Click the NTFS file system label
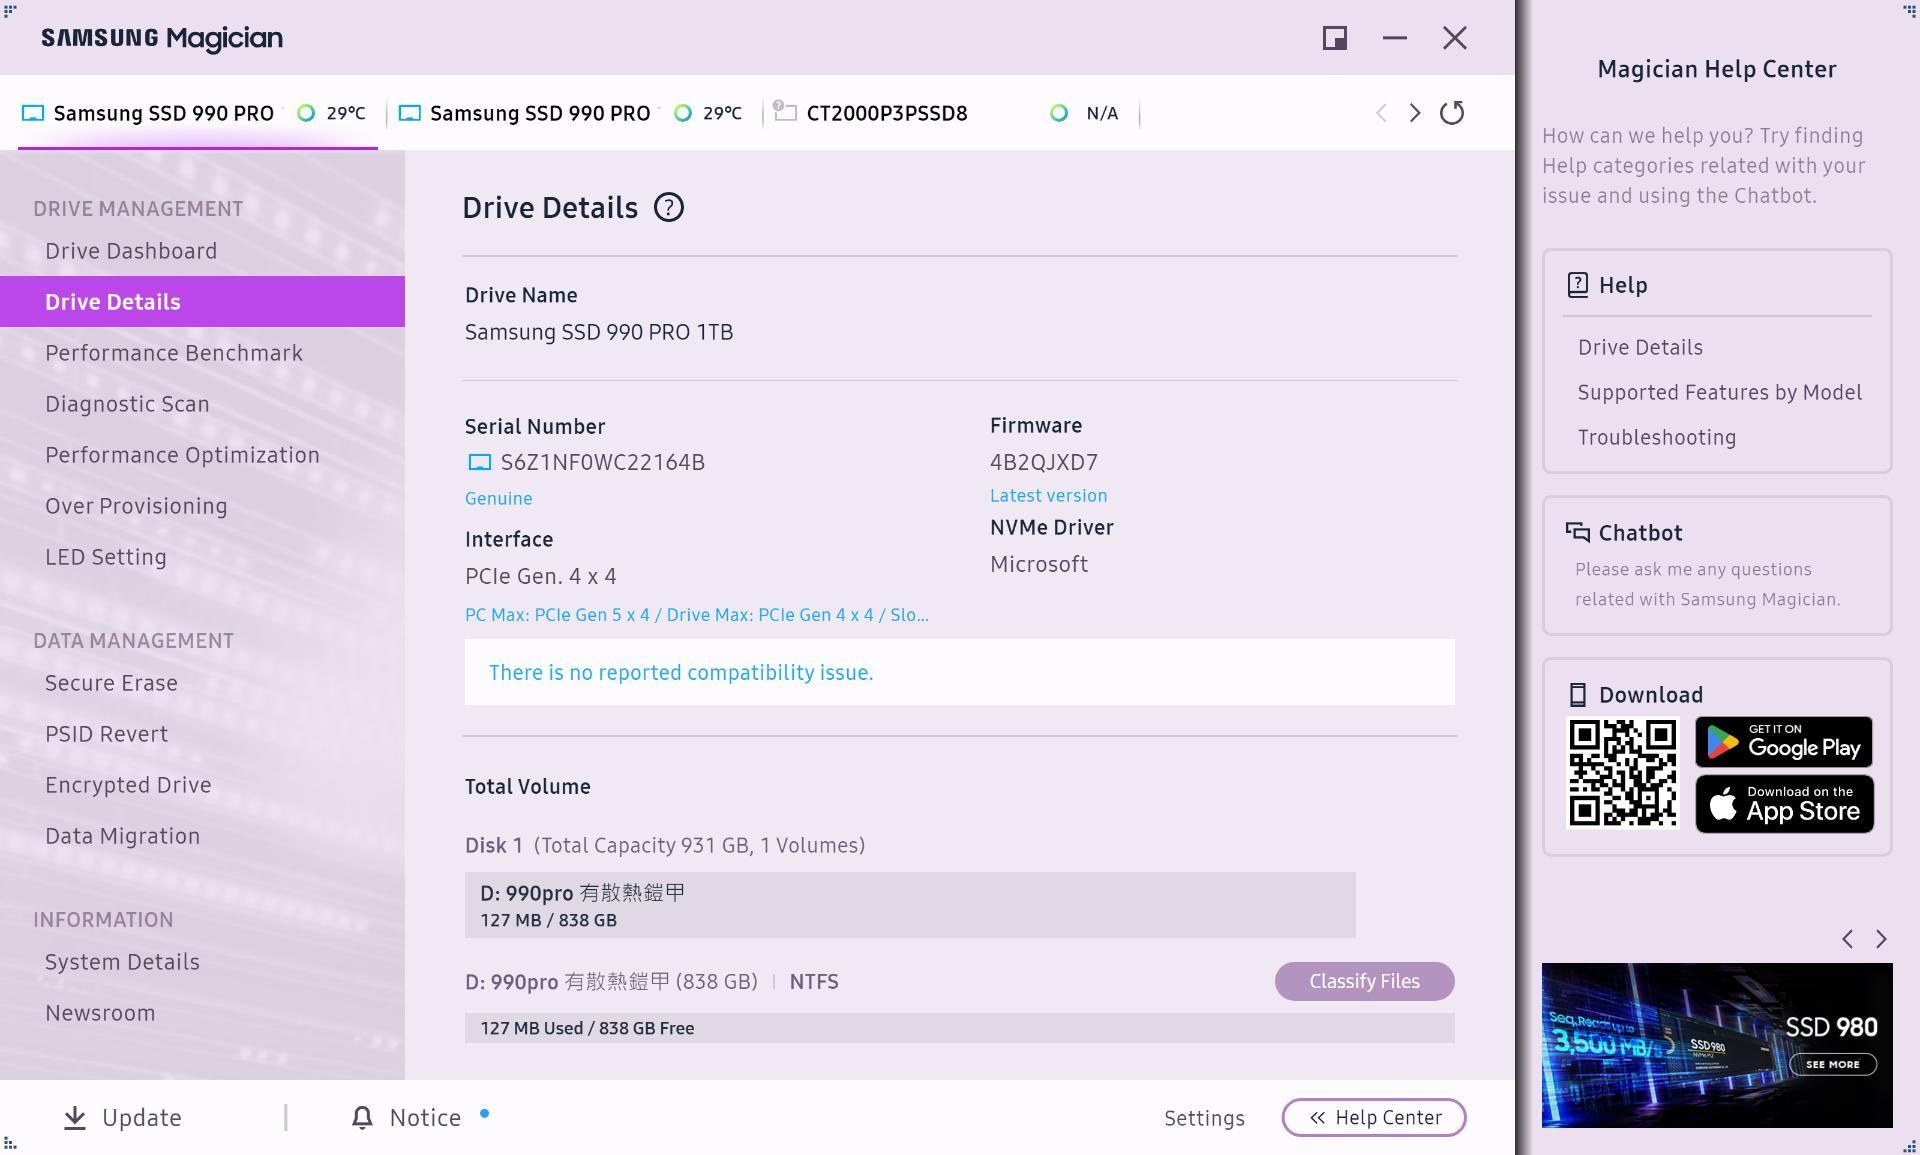Screen dimensions: 1920x1155 click(x=814, y=982)
